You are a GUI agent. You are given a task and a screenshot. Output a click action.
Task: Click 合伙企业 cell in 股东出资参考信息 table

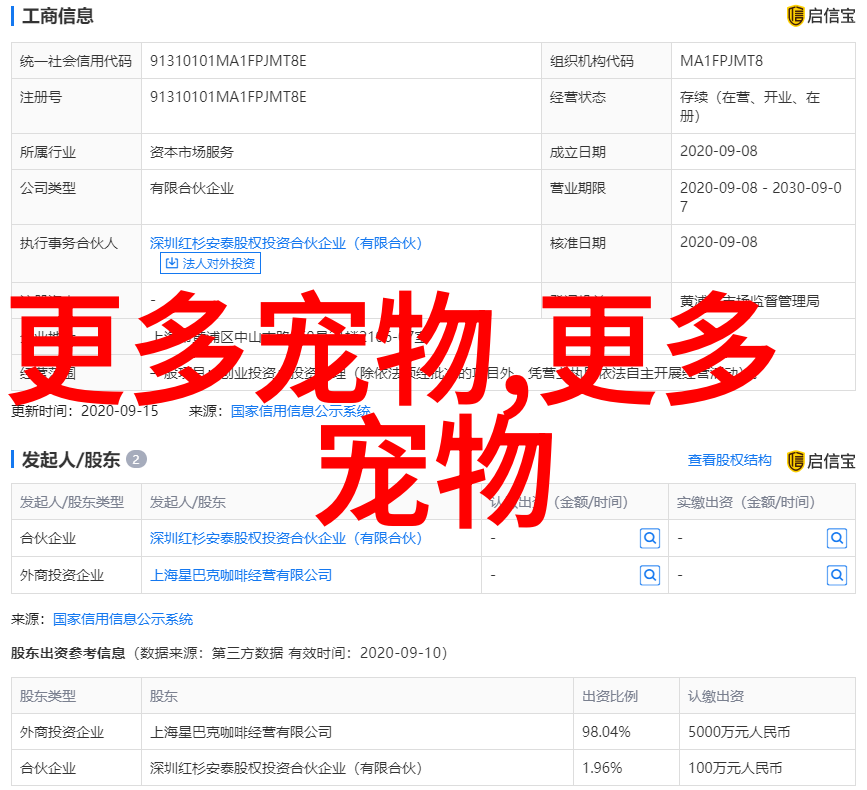[x=76, y=768]
